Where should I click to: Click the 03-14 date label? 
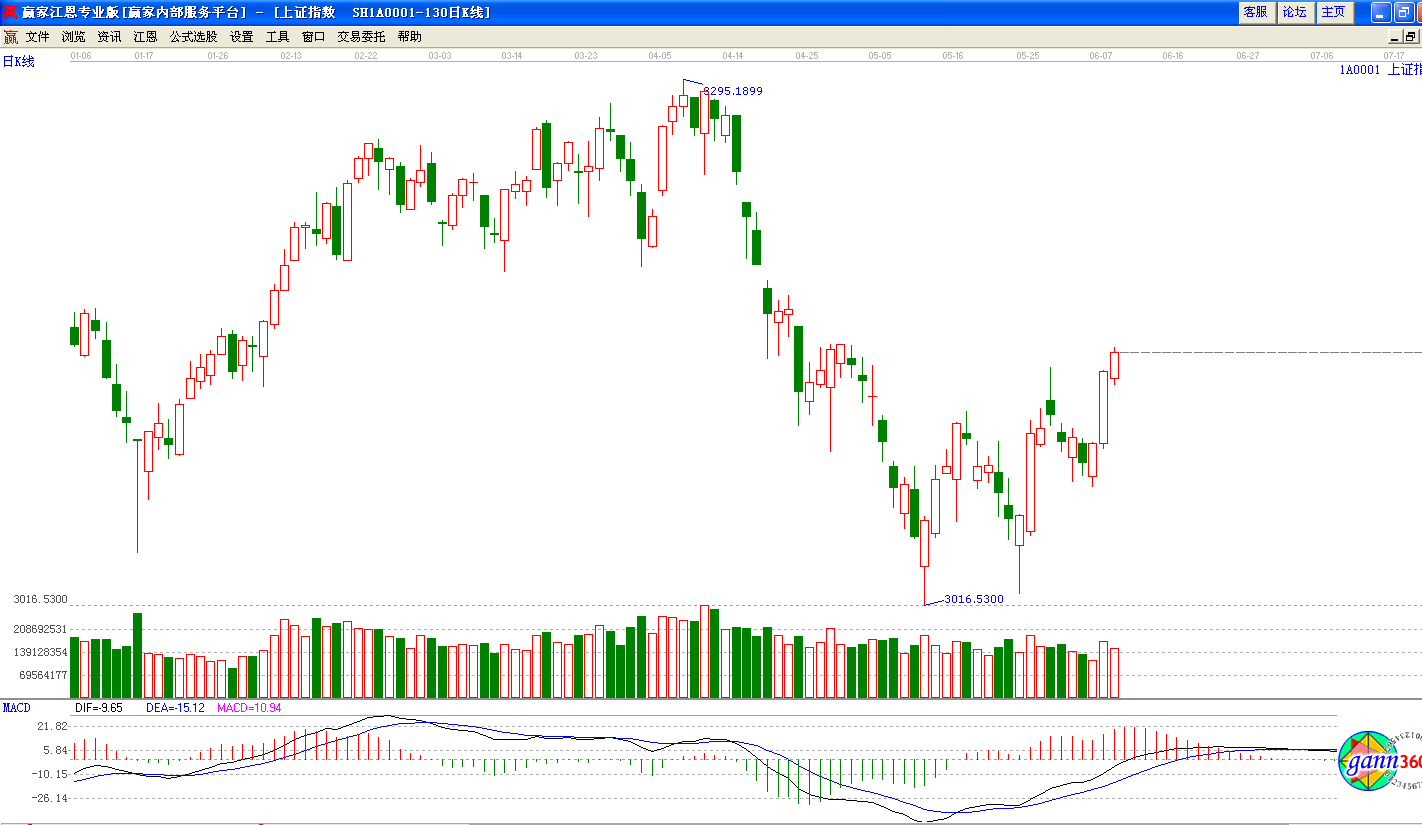tap(512, 56)
